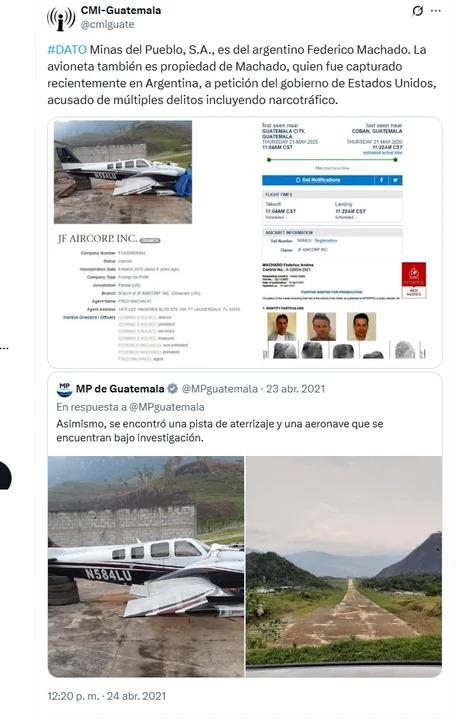Click the blue verified badge on MP de Guatemala

click(173, 389)
